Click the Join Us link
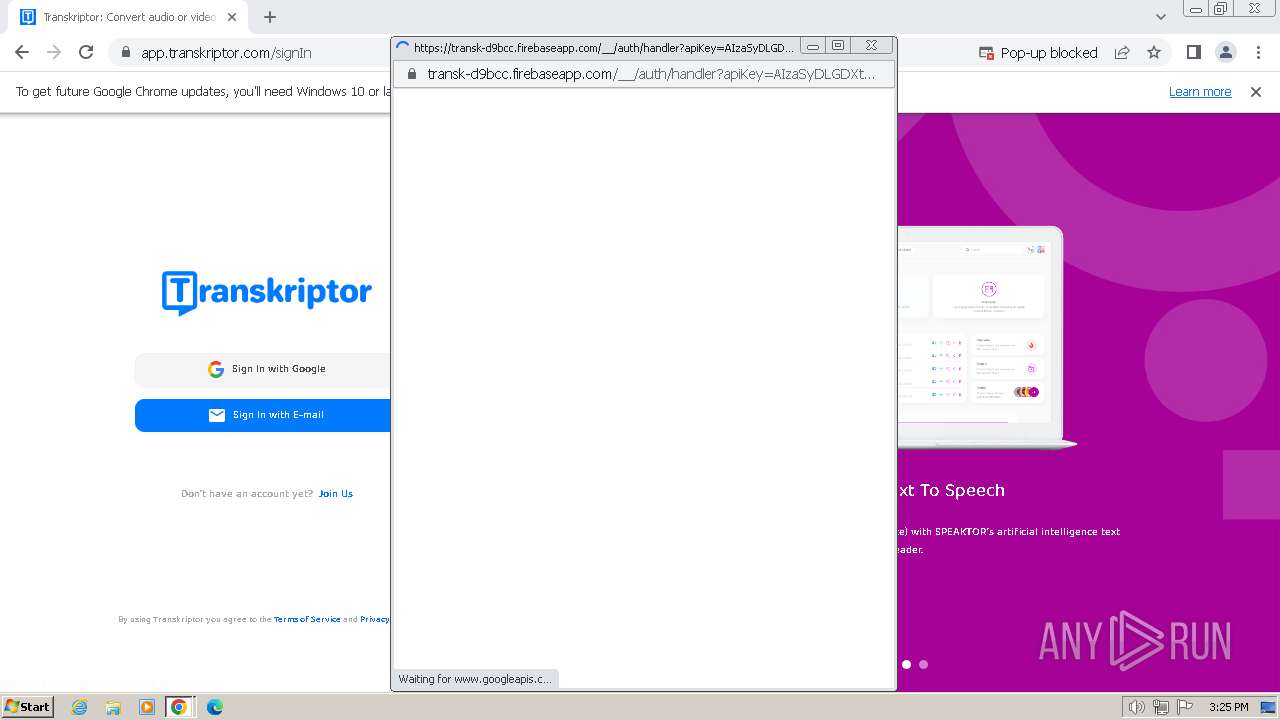Screen dimensions: 1280x720 (x=335, y=493)
